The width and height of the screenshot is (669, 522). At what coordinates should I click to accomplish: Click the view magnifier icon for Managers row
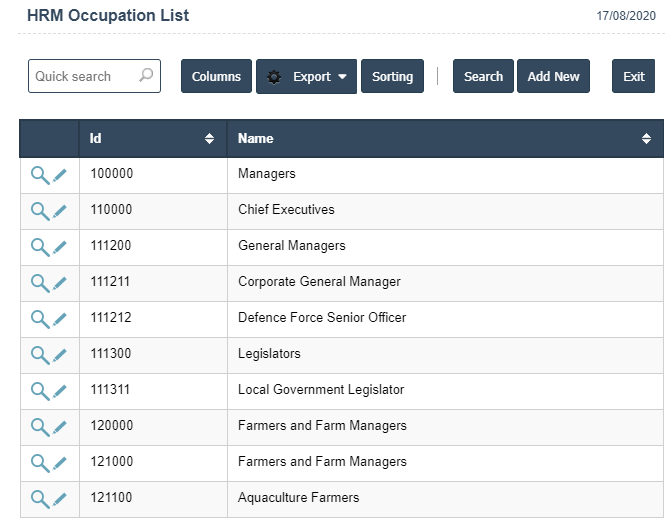[39, 175]
